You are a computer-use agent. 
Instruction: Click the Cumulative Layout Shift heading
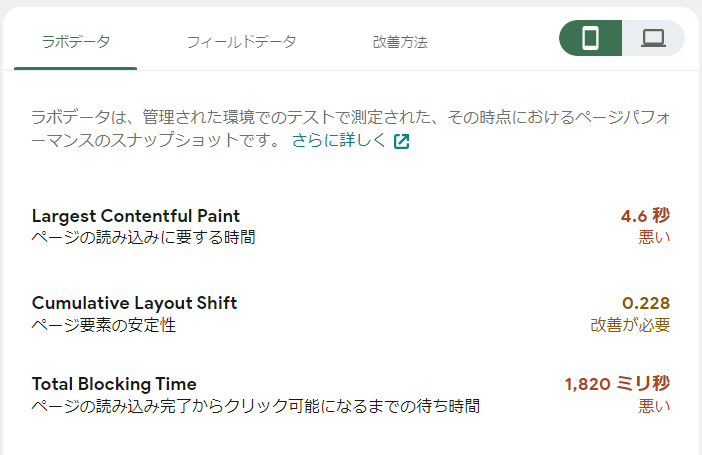(x=134, y=303)
